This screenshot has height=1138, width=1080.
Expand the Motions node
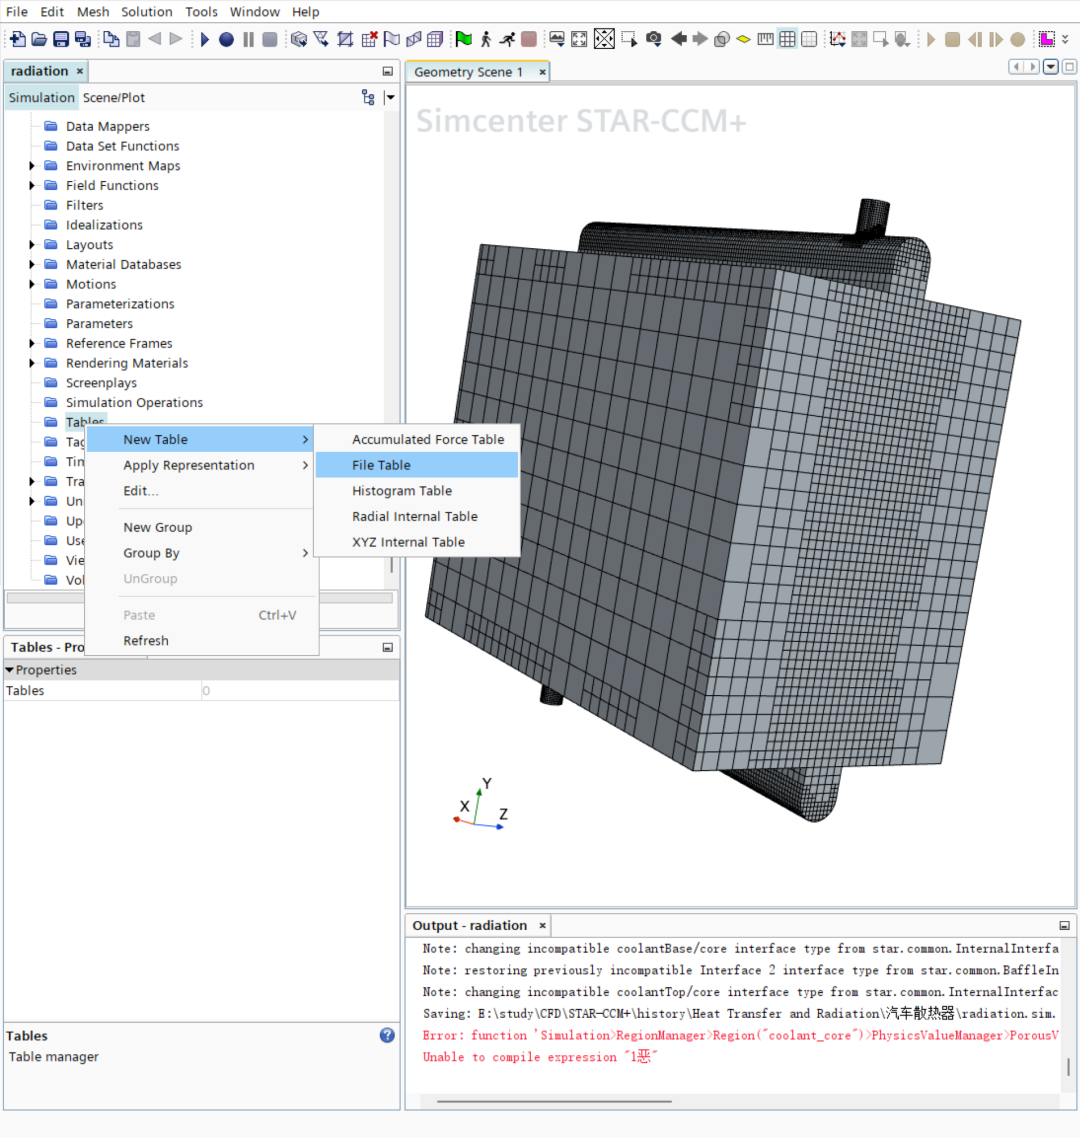pos(31,284)
